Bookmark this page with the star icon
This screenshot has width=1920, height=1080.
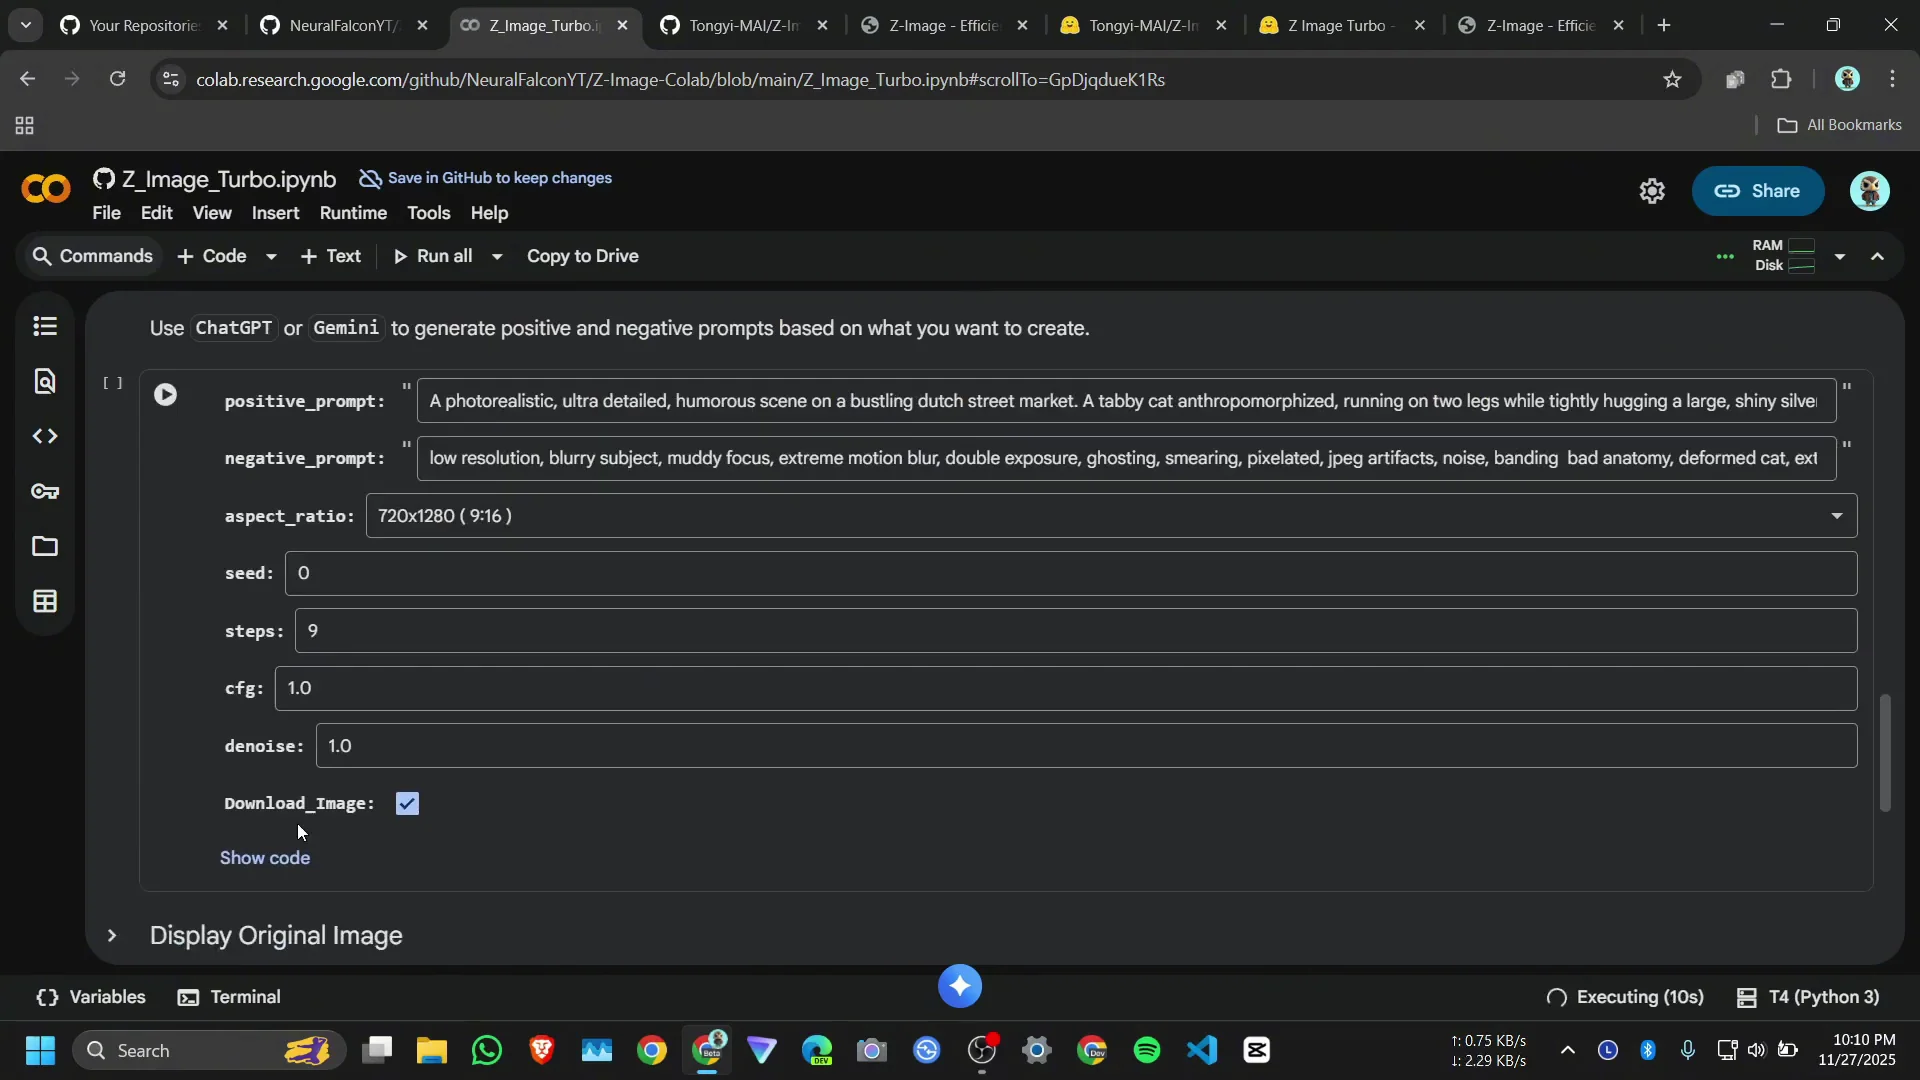coord(1673,79)
